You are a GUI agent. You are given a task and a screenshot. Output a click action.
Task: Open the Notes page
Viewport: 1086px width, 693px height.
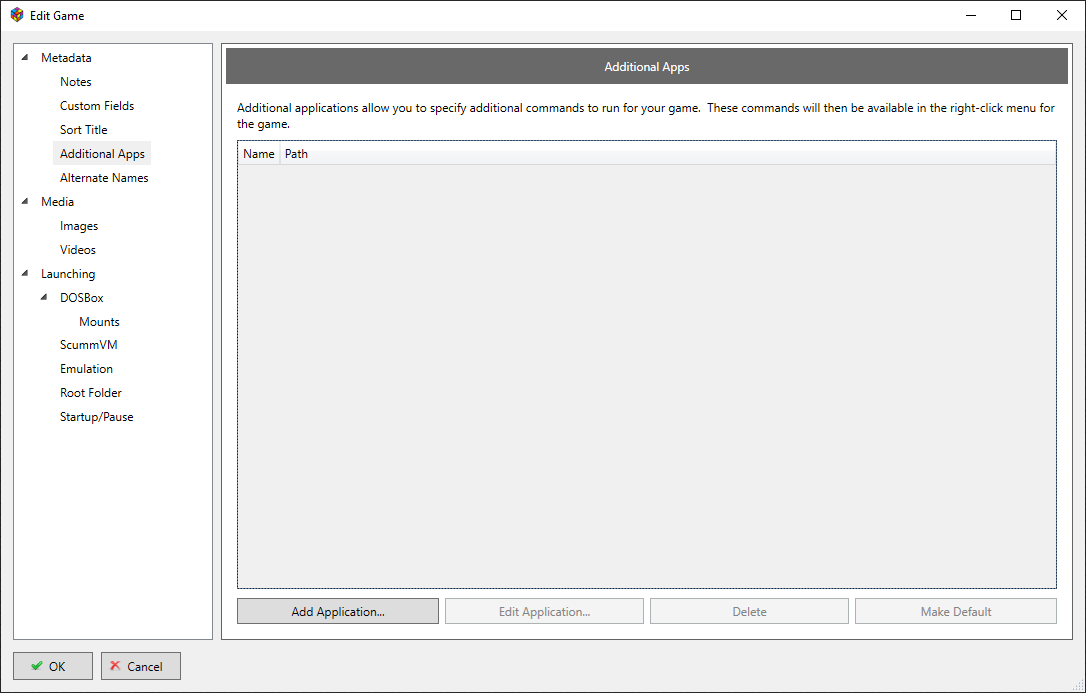[75, 82]
